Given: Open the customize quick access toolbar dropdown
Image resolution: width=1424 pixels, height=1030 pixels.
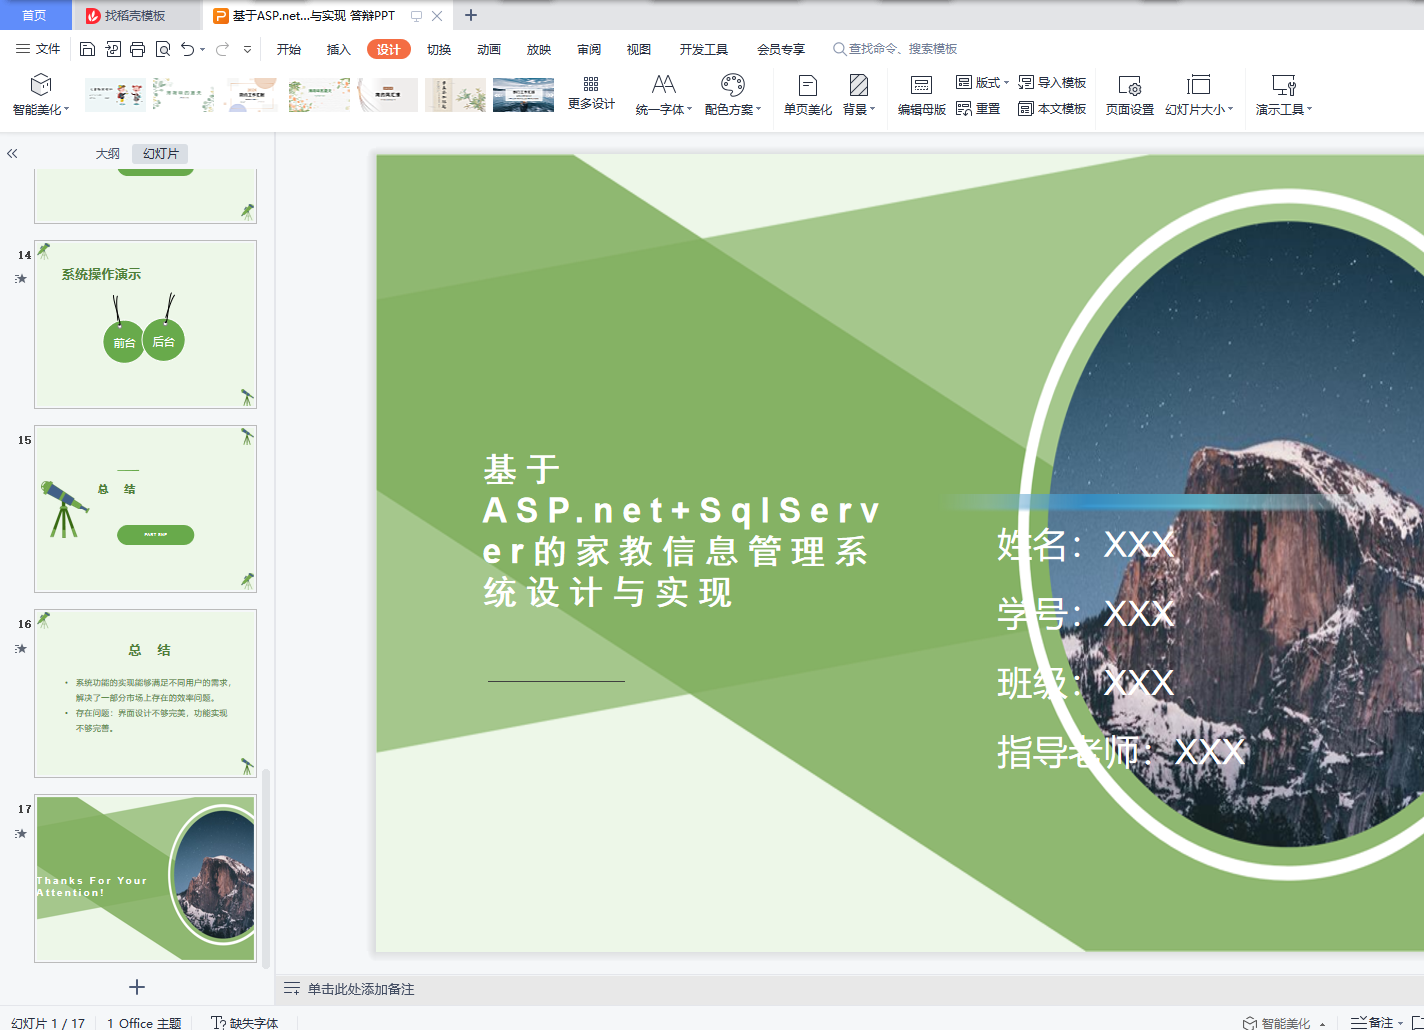Looking at the screenshot, I should 248,49.
